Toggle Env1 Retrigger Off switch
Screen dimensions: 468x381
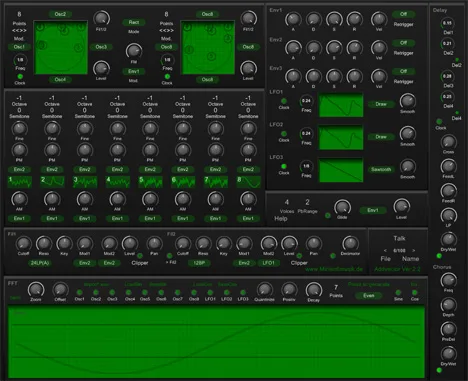click(403, 14)
